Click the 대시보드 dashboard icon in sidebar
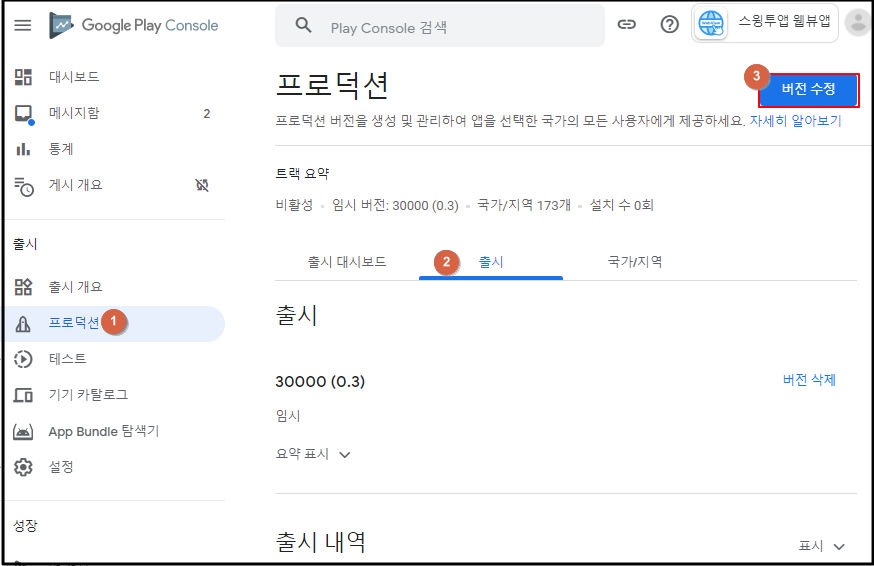Image resolution: width=874 pixels, height=566 pixels. pyautogui.click(x=24, y=77)
